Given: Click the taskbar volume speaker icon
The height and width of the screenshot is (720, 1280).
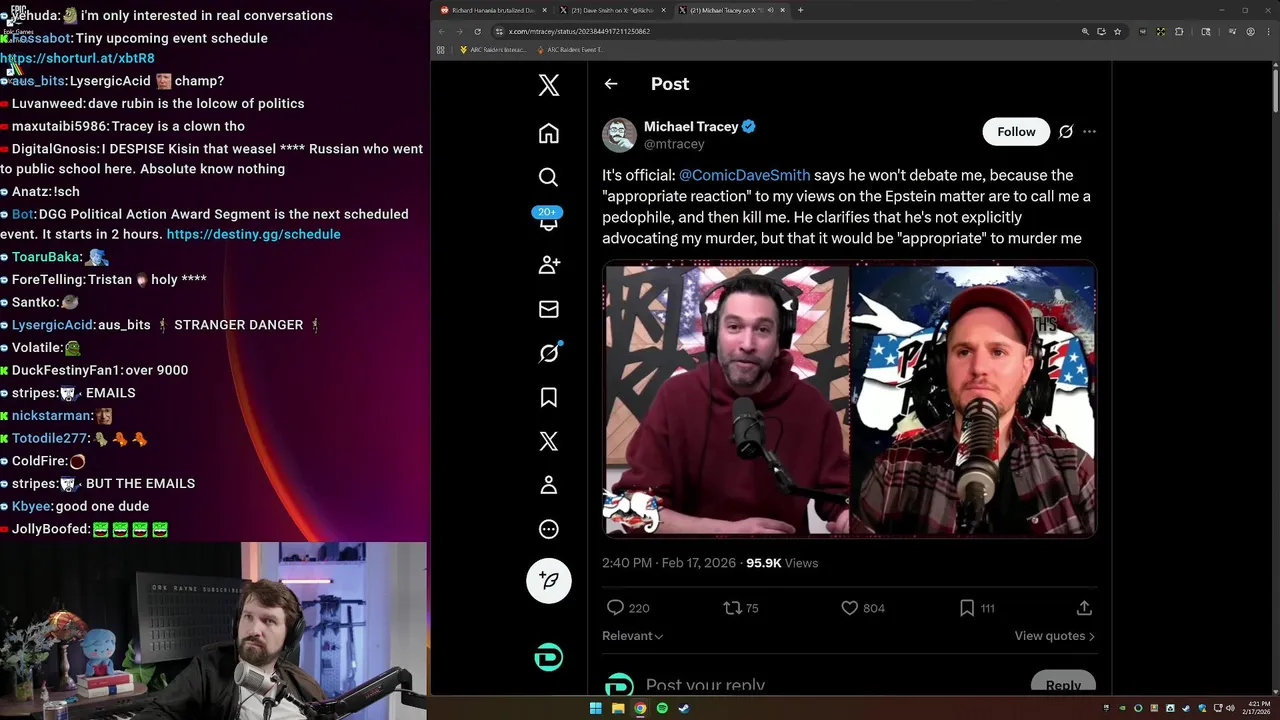Looking at the screenshot, I should pos(1231,708).
